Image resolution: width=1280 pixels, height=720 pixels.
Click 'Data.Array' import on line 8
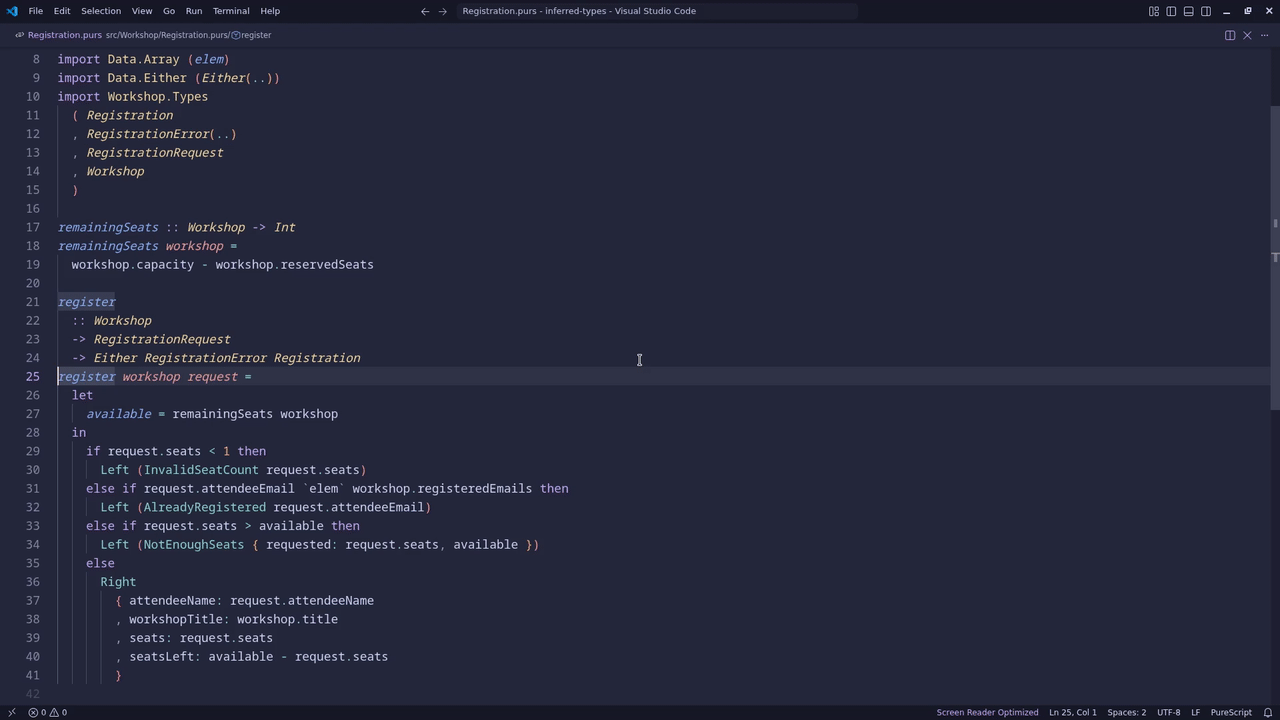click(x=144, y=59)
